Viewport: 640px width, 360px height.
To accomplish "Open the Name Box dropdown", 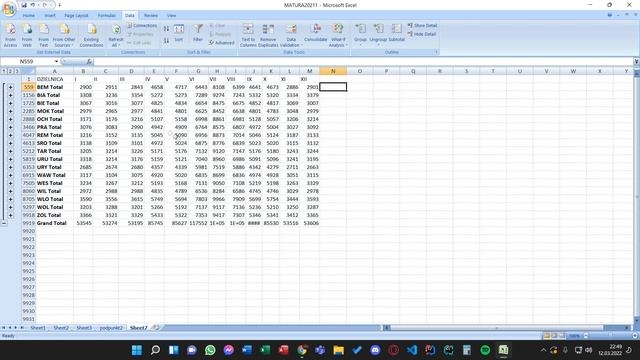I will [56, 62].
